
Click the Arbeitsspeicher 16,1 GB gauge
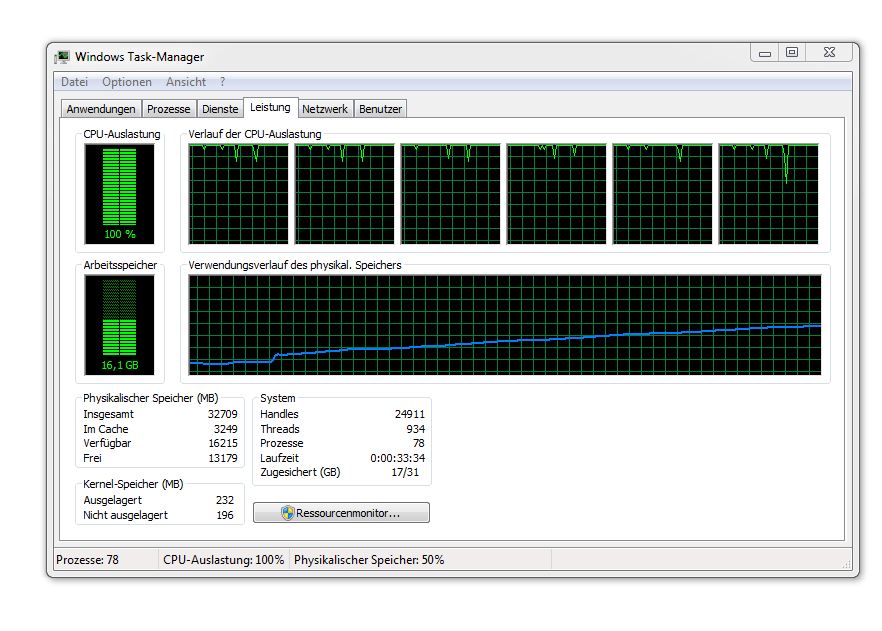pyautogui.click(x=119, y=325)
